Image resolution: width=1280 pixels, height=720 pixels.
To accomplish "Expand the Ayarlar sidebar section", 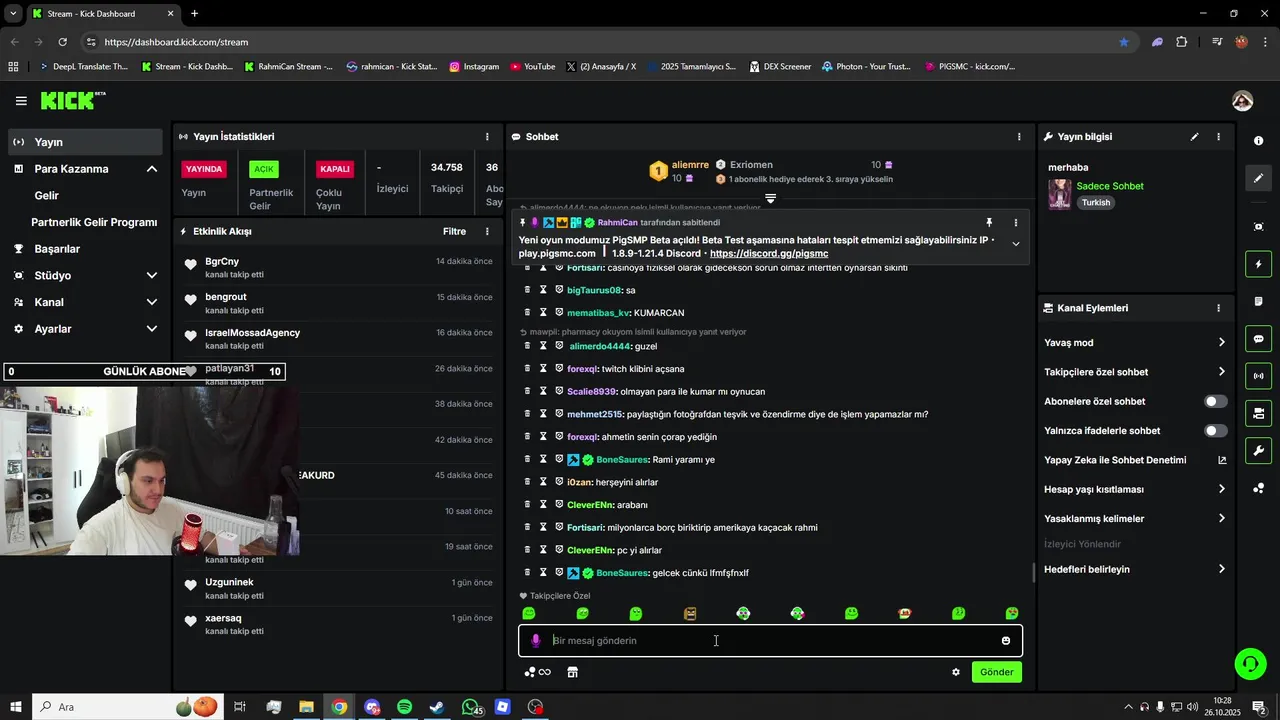I will 152,329.
